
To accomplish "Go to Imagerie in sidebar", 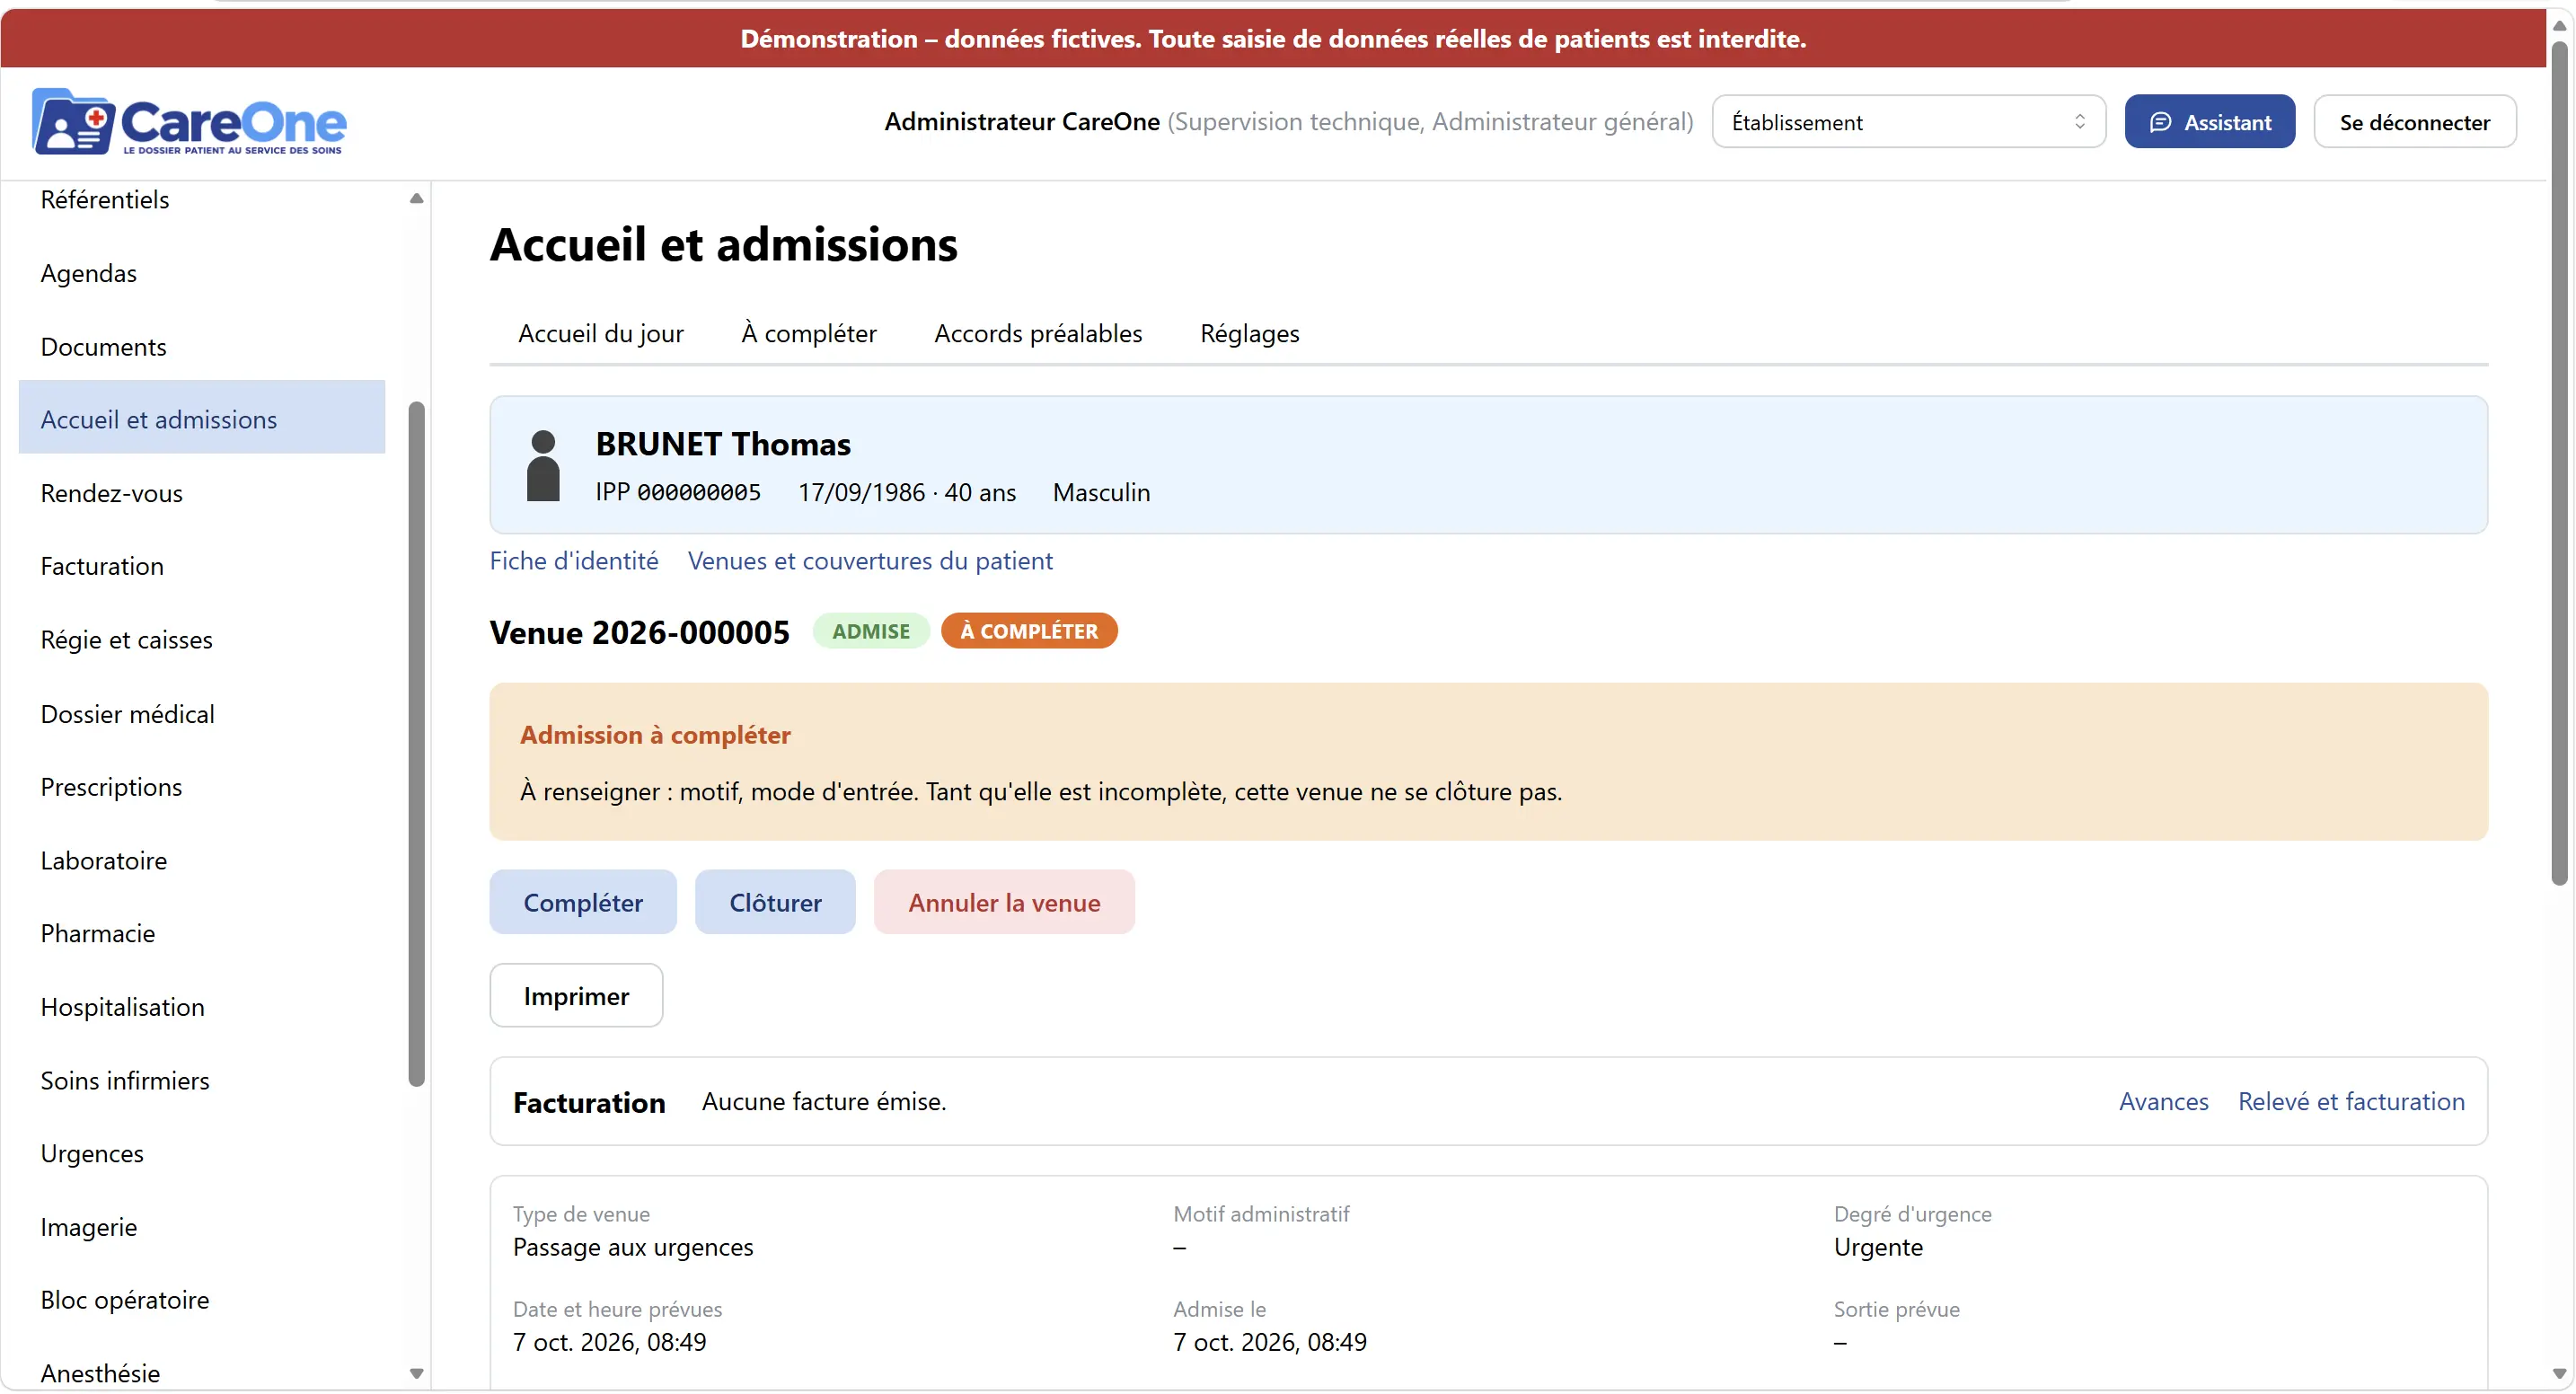I will click(x=202, y=1228).
